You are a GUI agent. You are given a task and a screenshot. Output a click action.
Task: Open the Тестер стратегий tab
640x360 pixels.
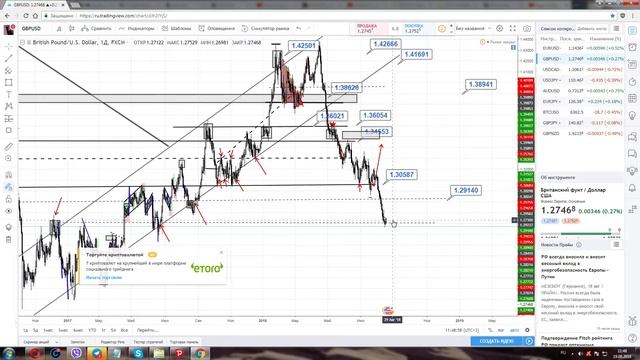pos(148,342)
